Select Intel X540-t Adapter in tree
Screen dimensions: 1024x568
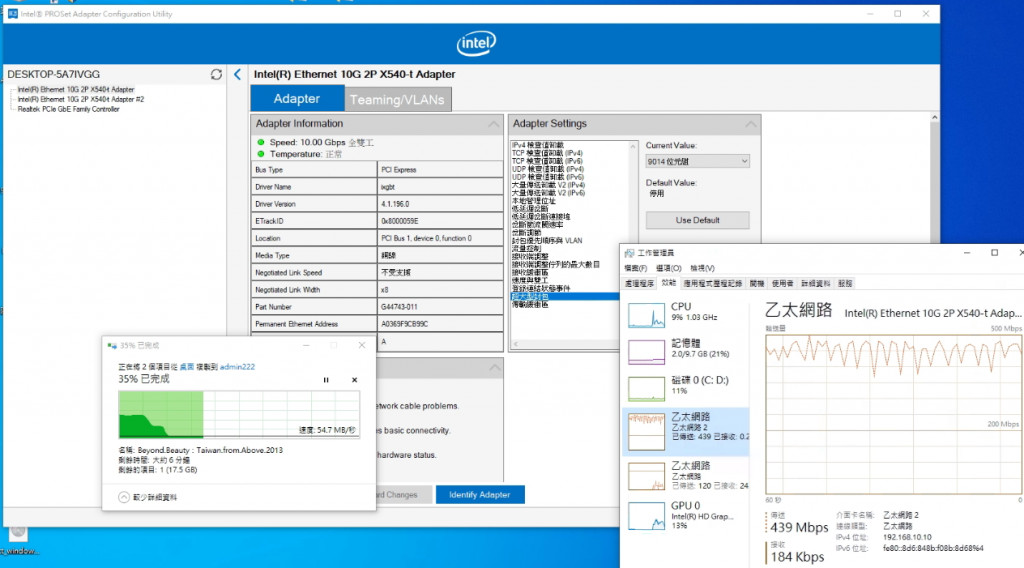tap(76, 89)
